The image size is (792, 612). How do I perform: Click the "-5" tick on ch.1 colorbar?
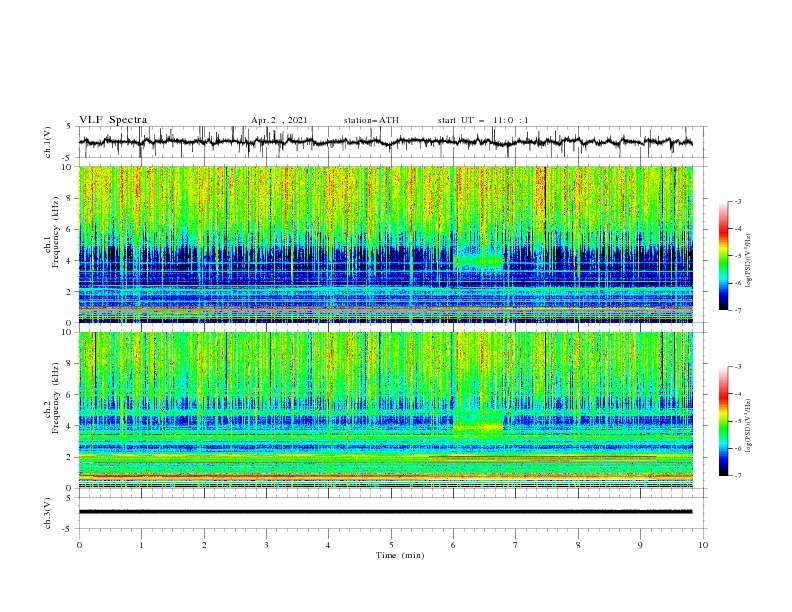point(737,256)
